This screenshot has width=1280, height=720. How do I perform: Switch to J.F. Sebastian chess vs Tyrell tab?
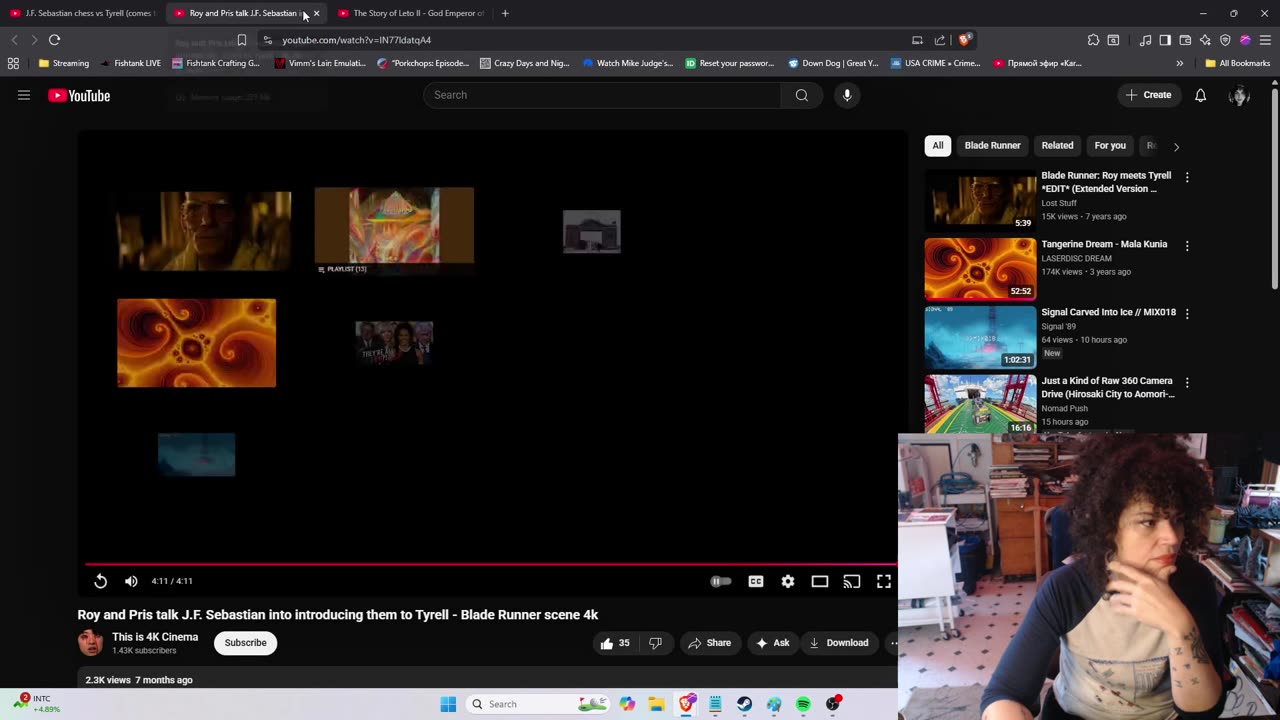coord(82,13)
